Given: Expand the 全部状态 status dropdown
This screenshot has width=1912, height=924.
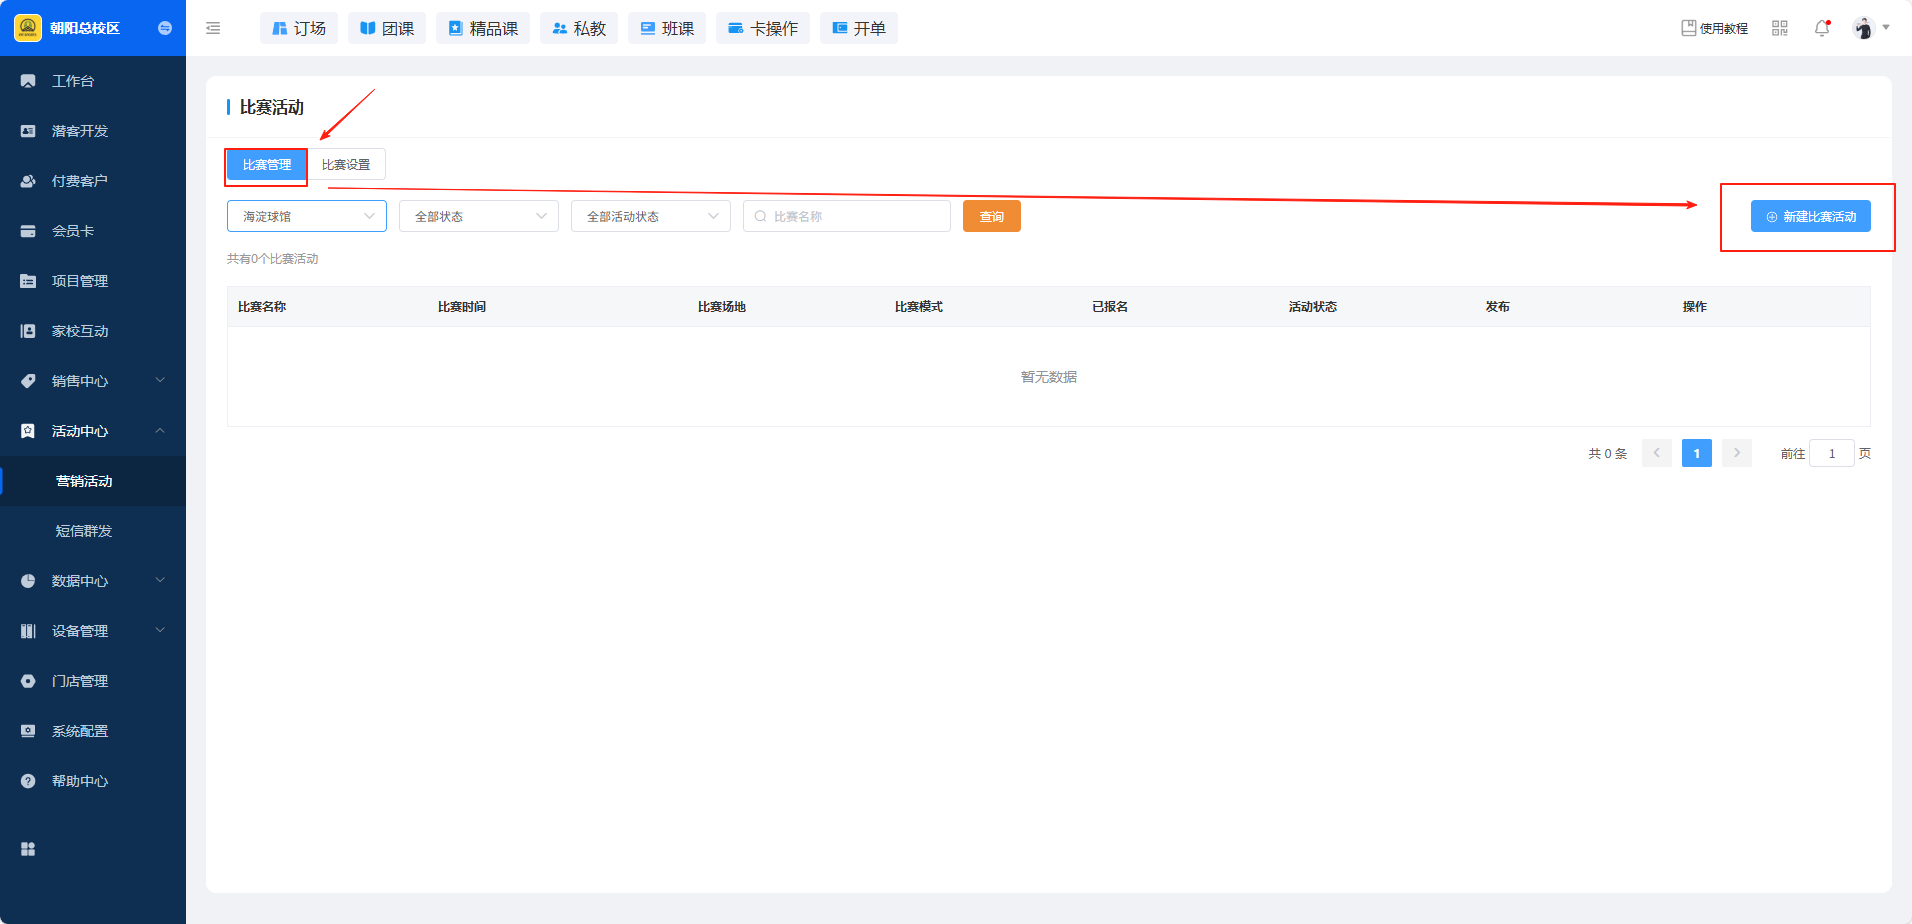Looking at the screenshot, I should pyautogui.click(x=478, y=216).
